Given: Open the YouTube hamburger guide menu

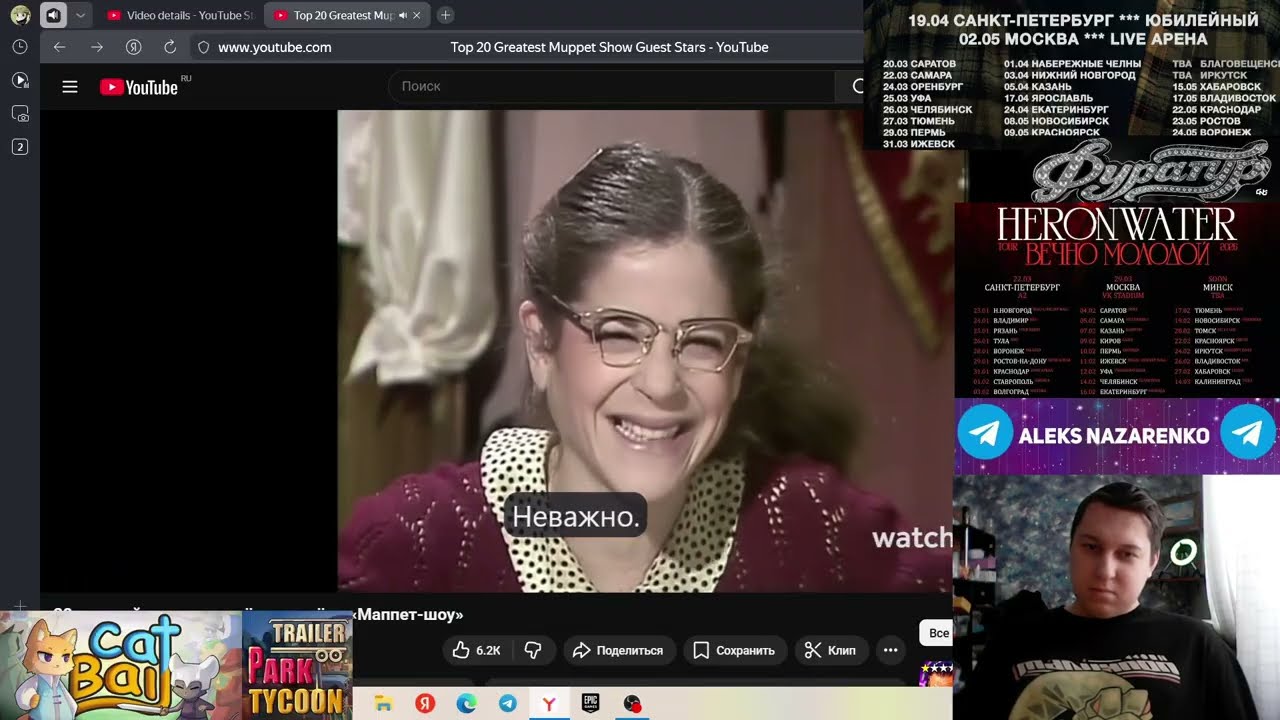Looking at the screenshot, I should point(70,87).
